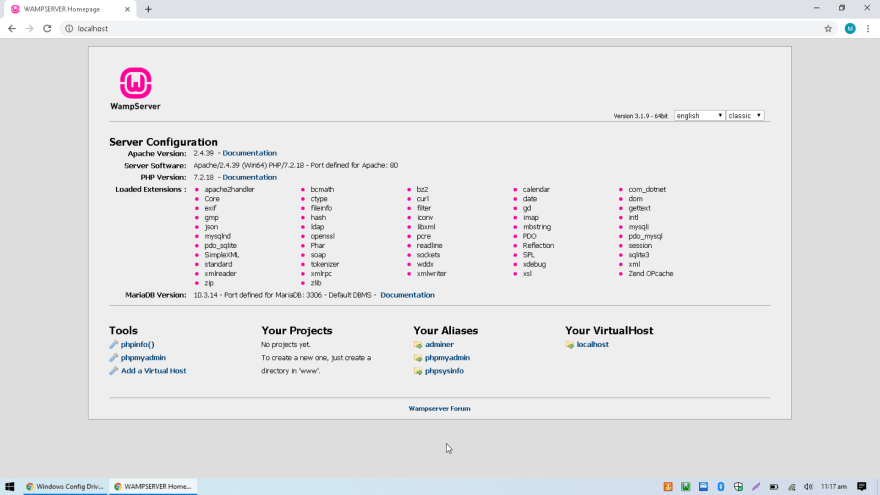The image size is (880, 495).
Task: Open MariaDB Documentation link
Action: [407, 295]
